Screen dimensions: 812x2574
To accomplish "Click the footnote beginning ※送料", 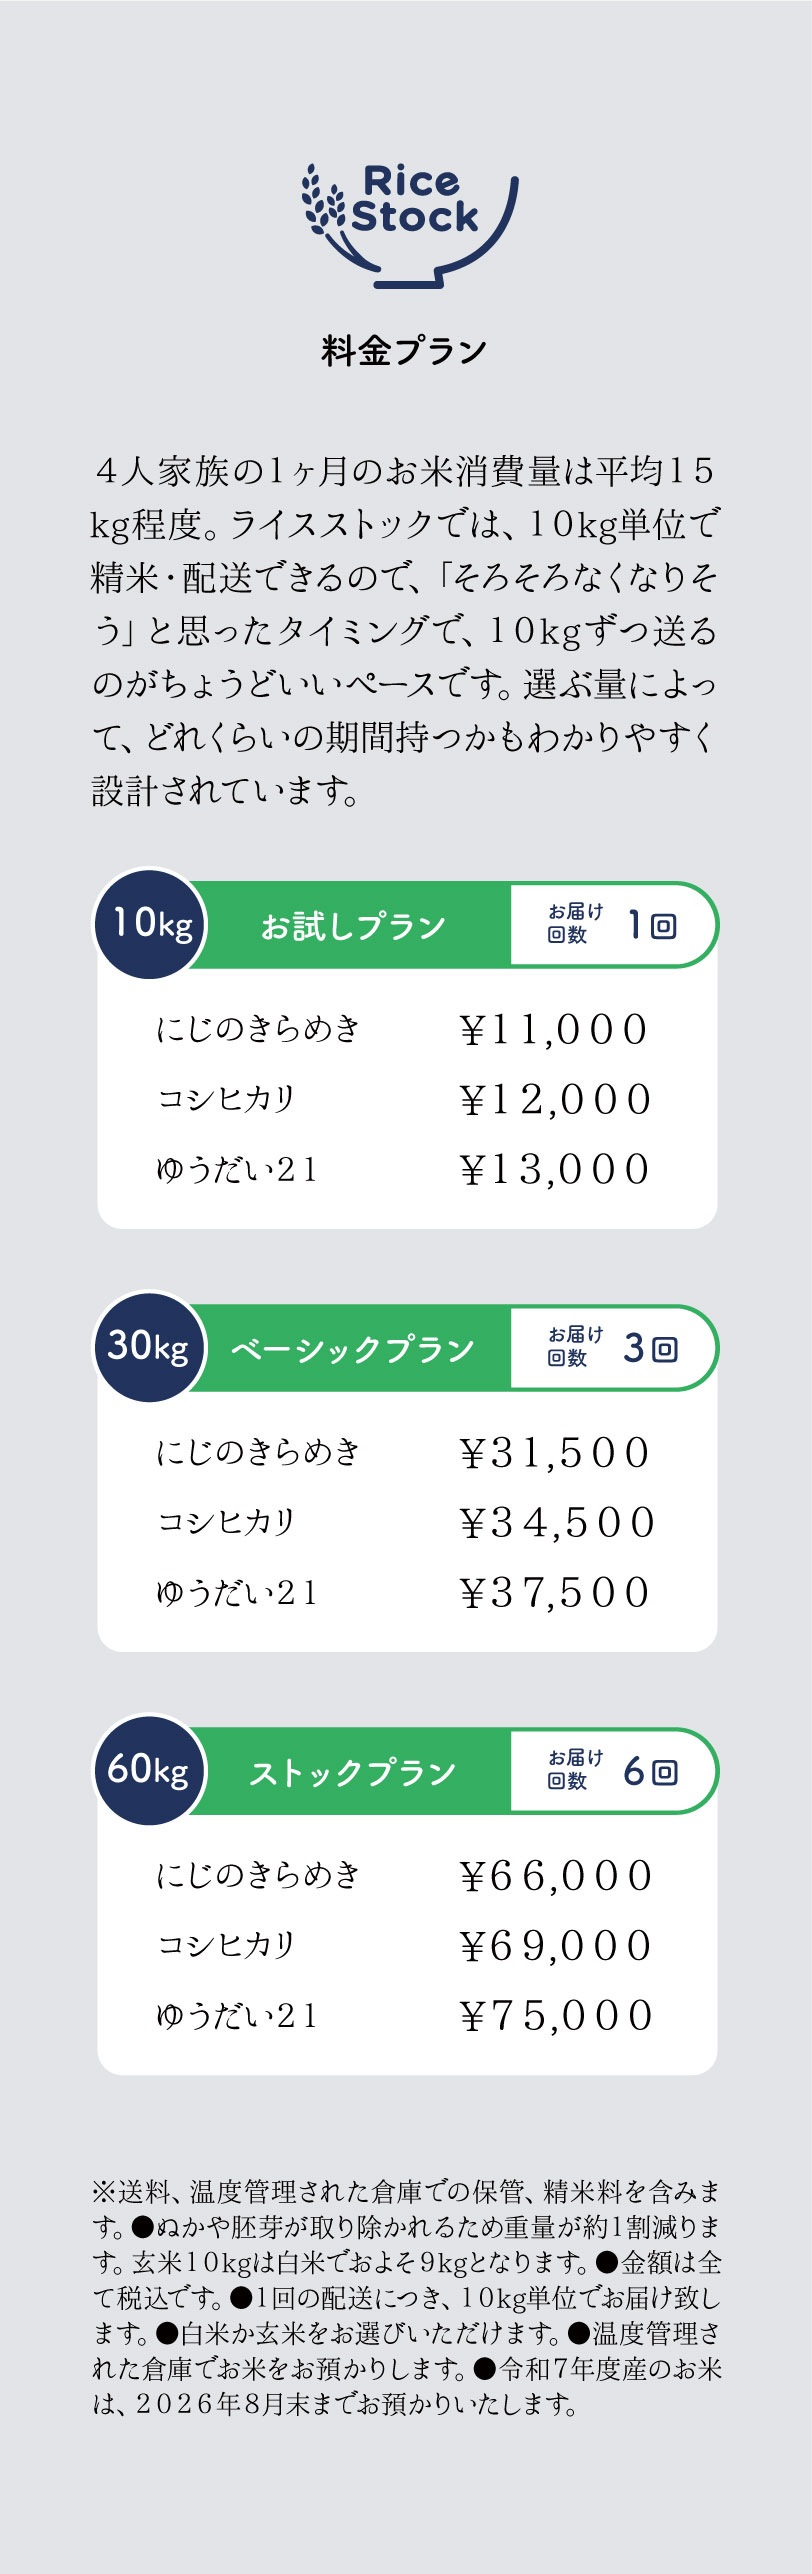I will point(406,2297).
